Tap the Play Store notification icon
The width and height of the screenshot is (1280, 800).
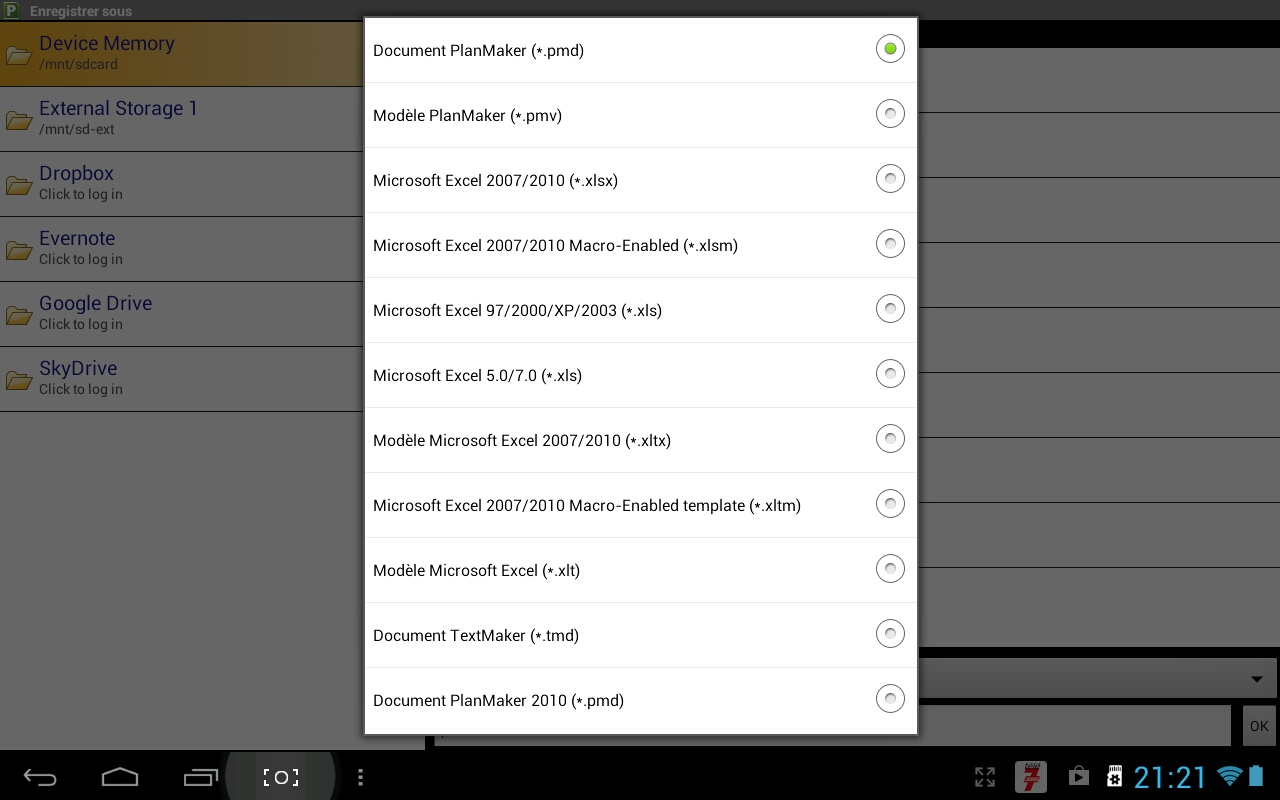1078,777
